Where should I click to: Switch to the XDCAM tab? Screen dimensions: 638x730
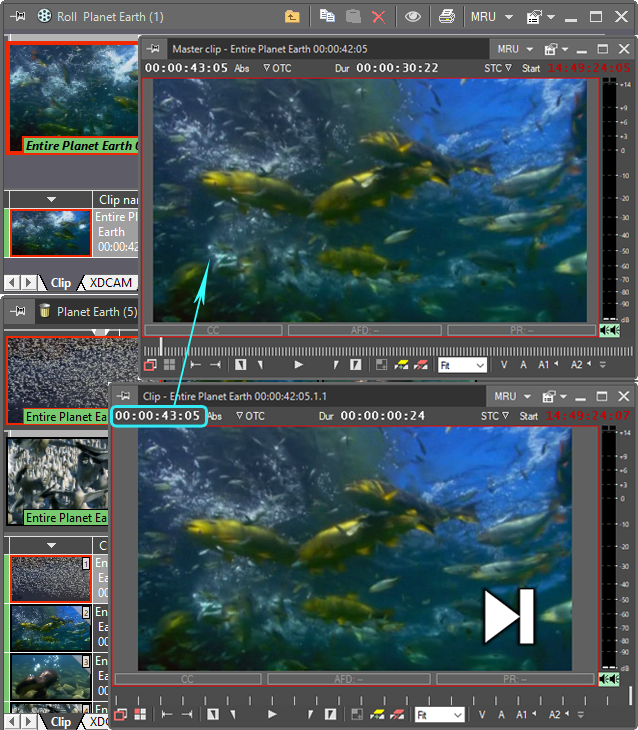click(x=110, y=283)
